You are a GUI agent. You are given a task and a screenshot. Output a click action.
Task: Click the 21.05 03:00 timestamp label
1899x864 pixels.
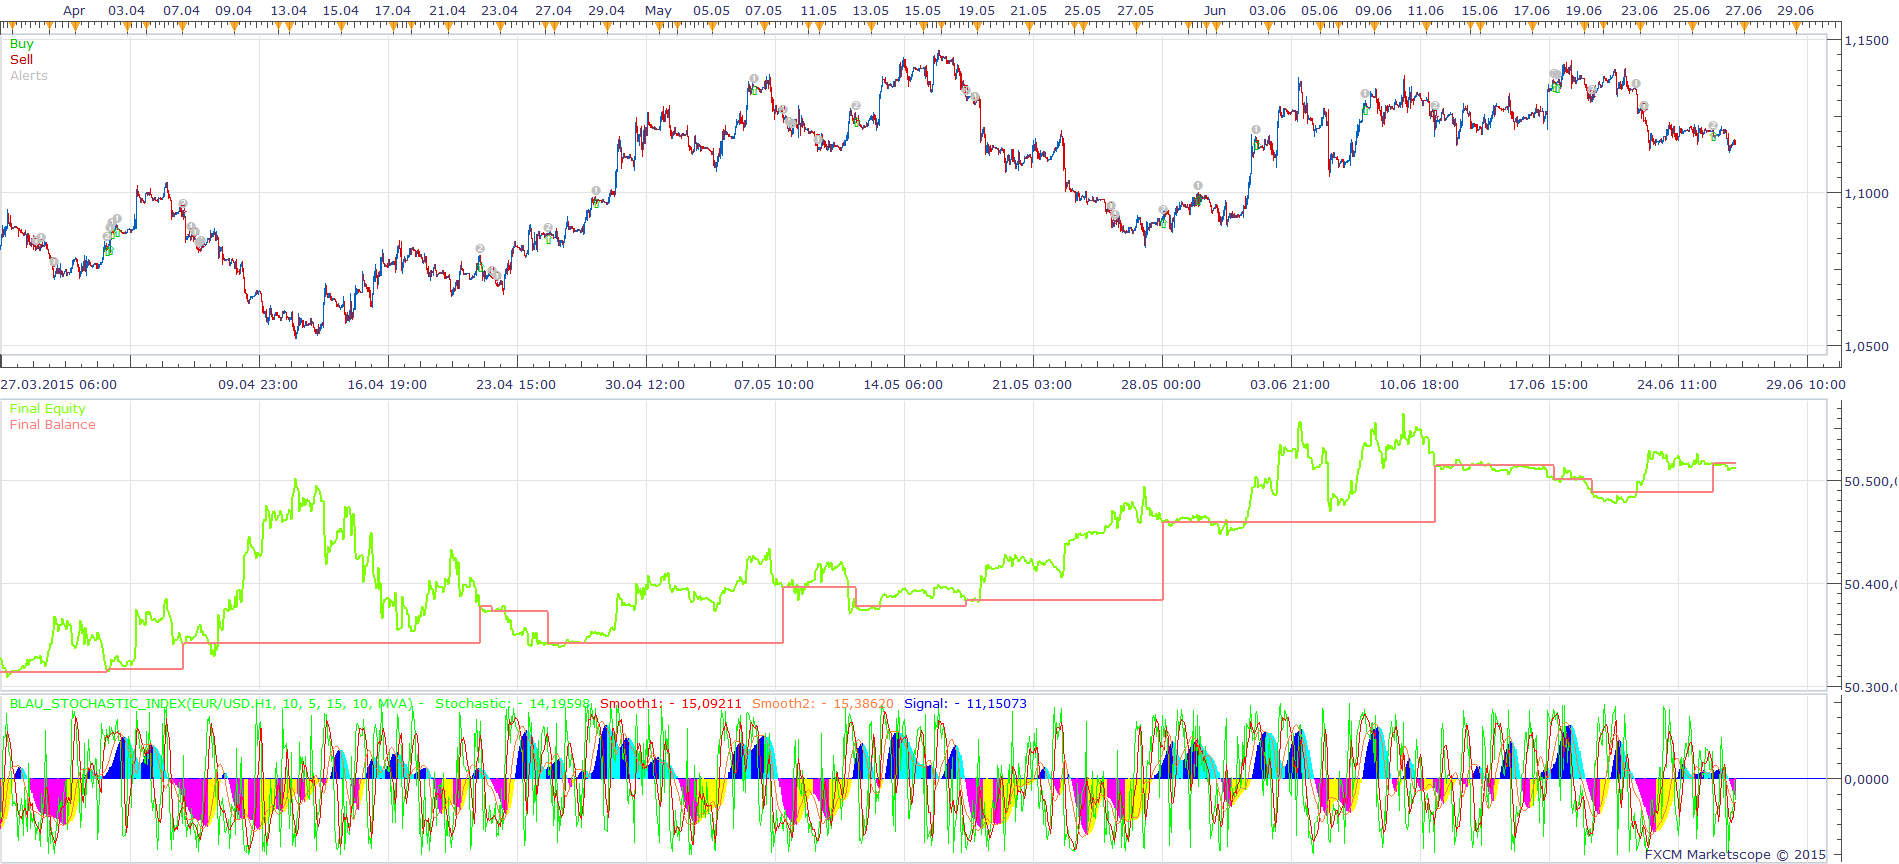pyautogui.click(x=1032, y=385)
